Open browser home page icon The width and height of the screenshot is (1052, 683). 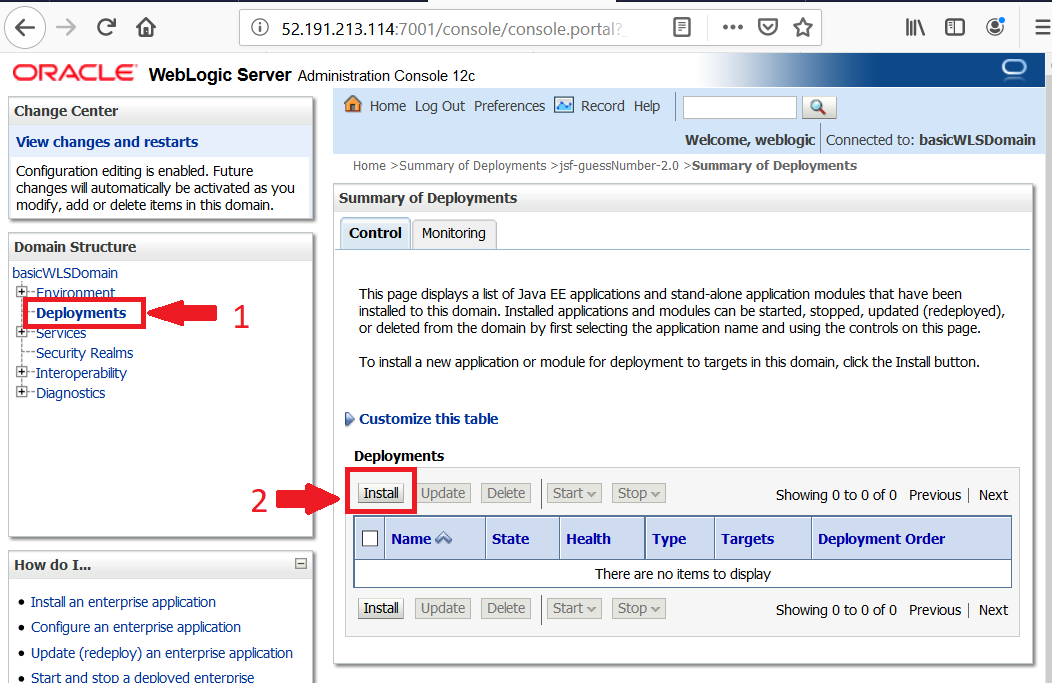[146, 28]
